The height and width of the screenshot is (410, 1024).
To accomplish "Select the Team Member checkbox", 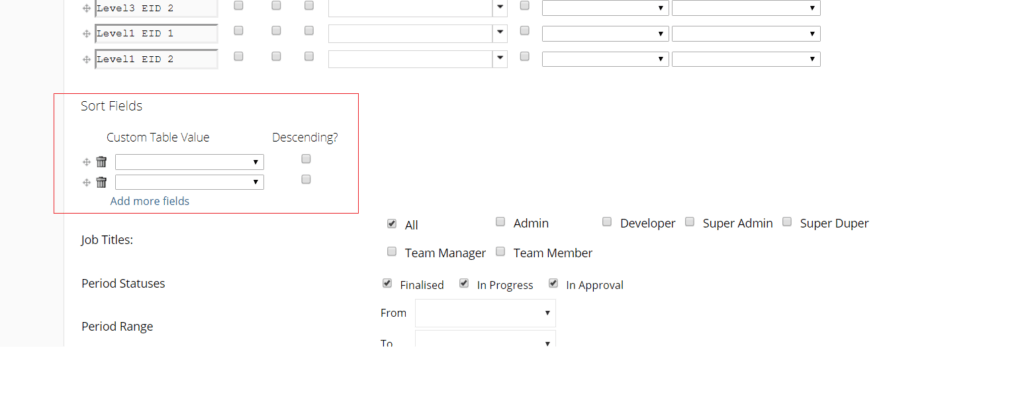I will [x=500, y=251].
